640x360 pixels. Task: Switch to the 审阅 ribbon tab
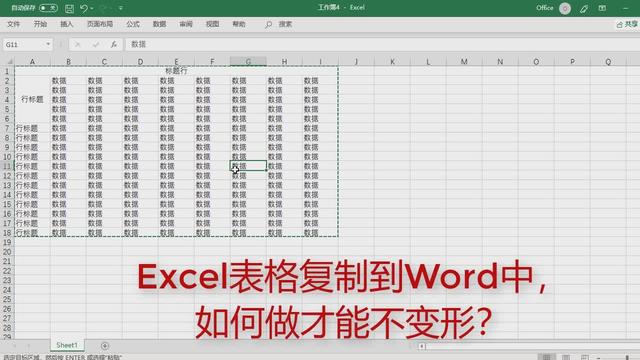(x=186, y=24)
